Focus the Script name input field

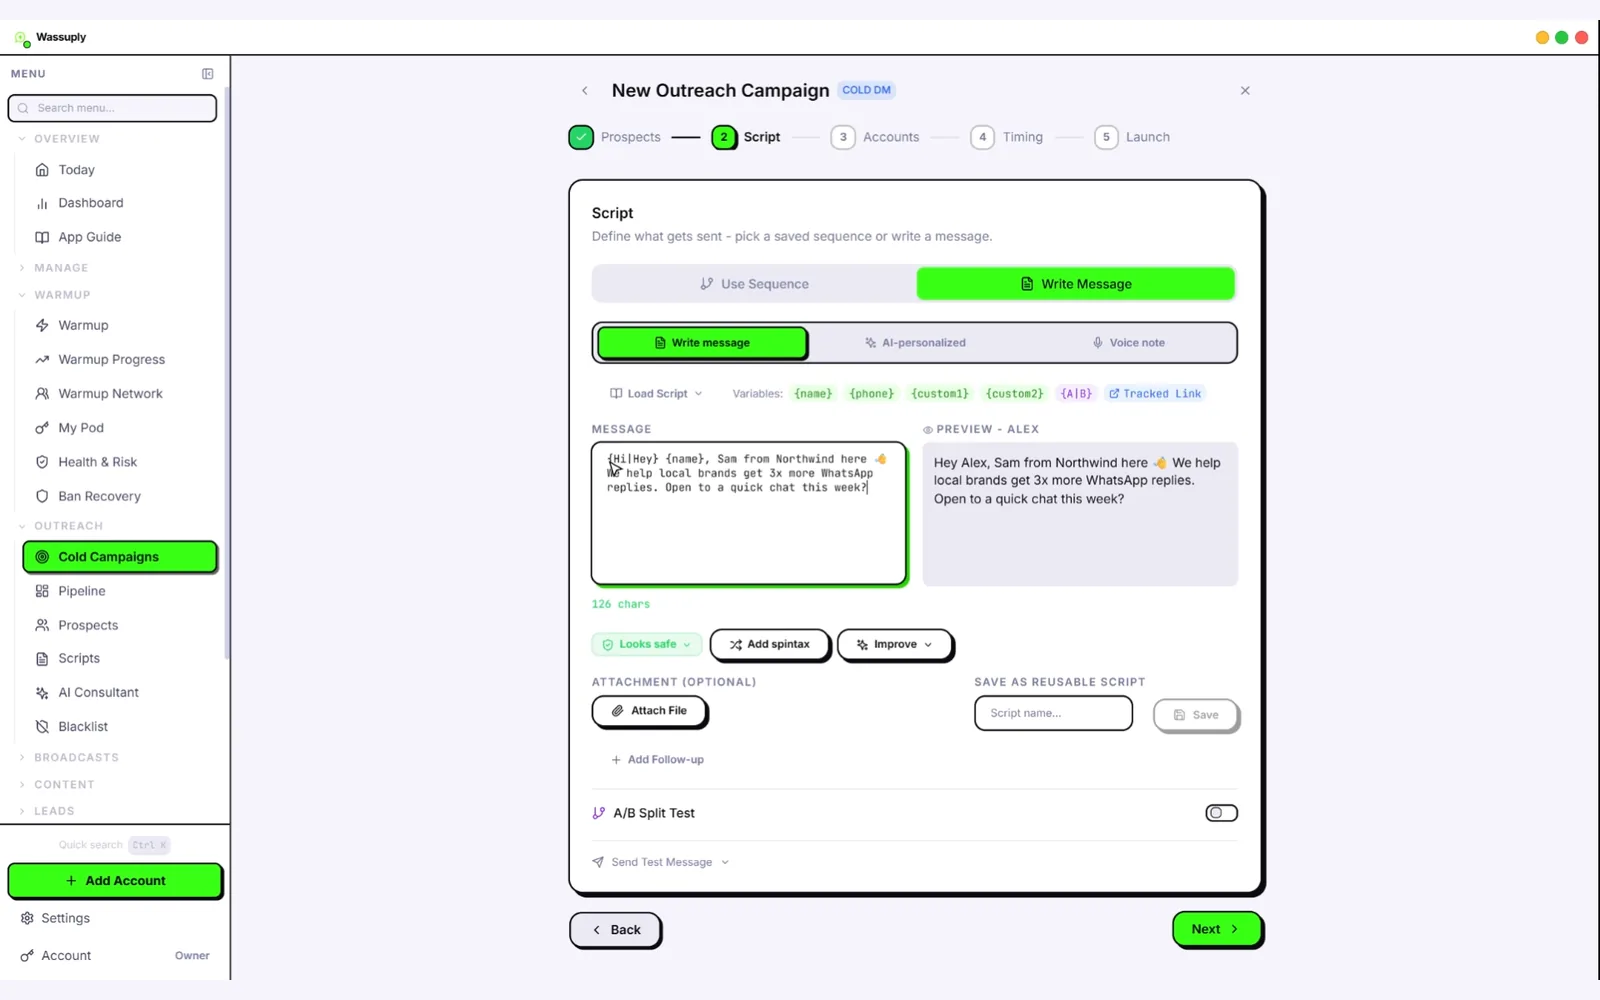(1053, 714)
